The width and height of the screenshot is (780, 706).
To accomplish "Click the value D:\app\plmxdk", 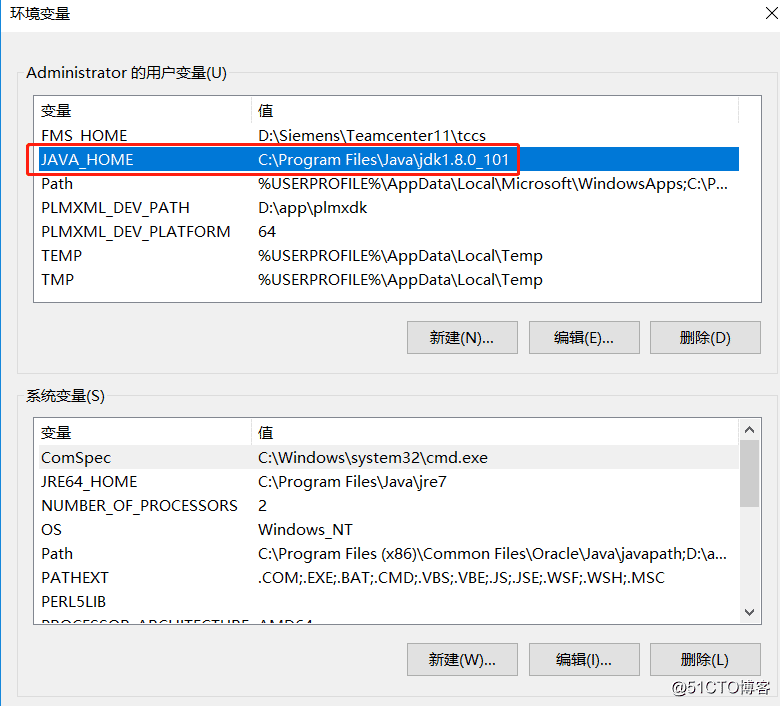I will tap(312, 207).
